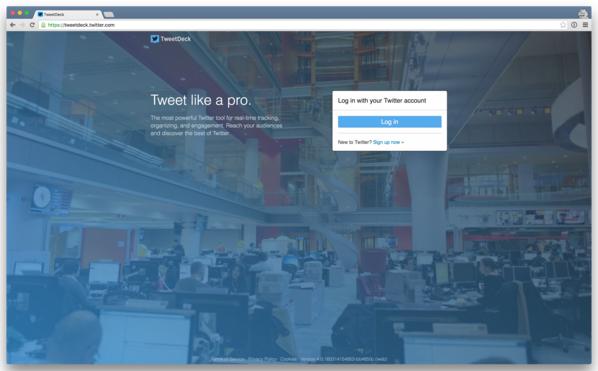
Task: Open the Chrome hamburger menu
Action: click(x=585, y=25)
